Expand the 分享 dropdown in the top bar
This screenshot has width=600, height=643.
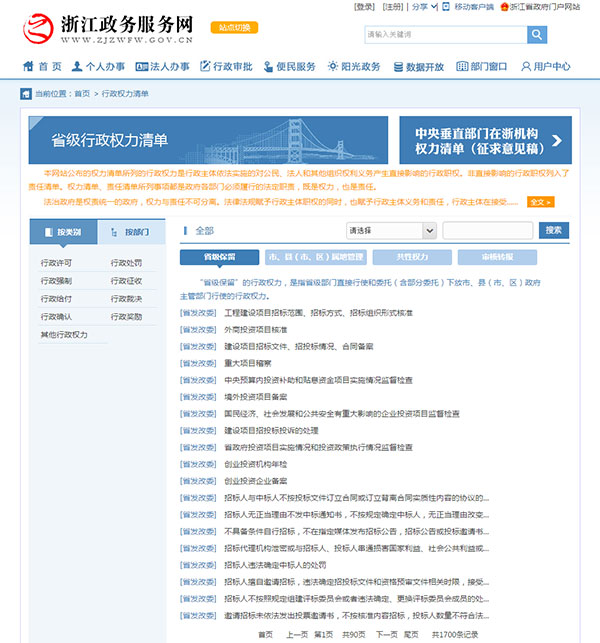tap(423, 7)
